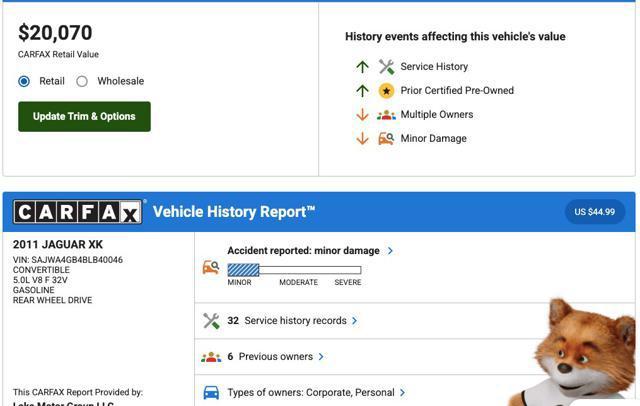Click the damage severity bar

click(294, 270)
